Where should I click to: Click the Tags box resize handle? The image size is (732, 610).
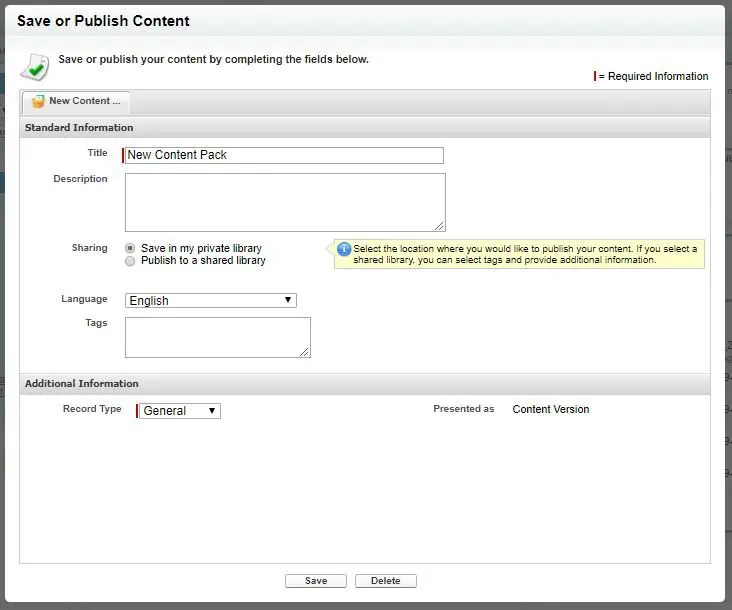304,352
